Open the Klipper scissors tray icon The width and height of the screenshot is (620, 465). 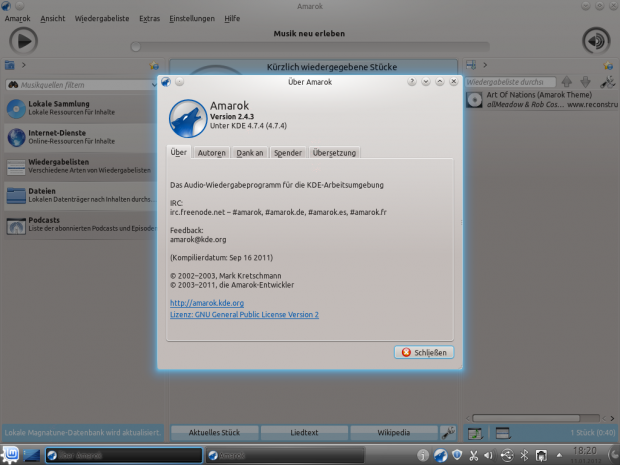473,456
